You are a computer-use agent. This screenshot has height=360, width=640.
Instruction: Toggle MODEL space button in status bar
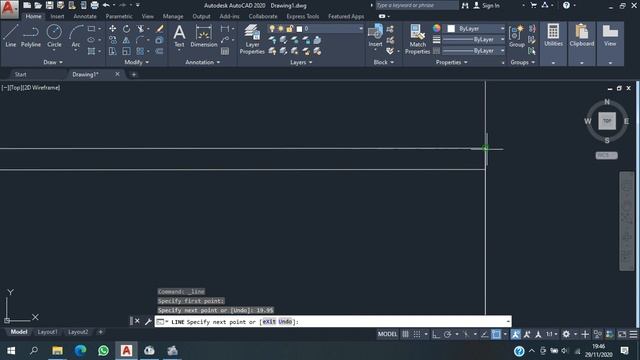pyautogui.click(x=387, y=334)
